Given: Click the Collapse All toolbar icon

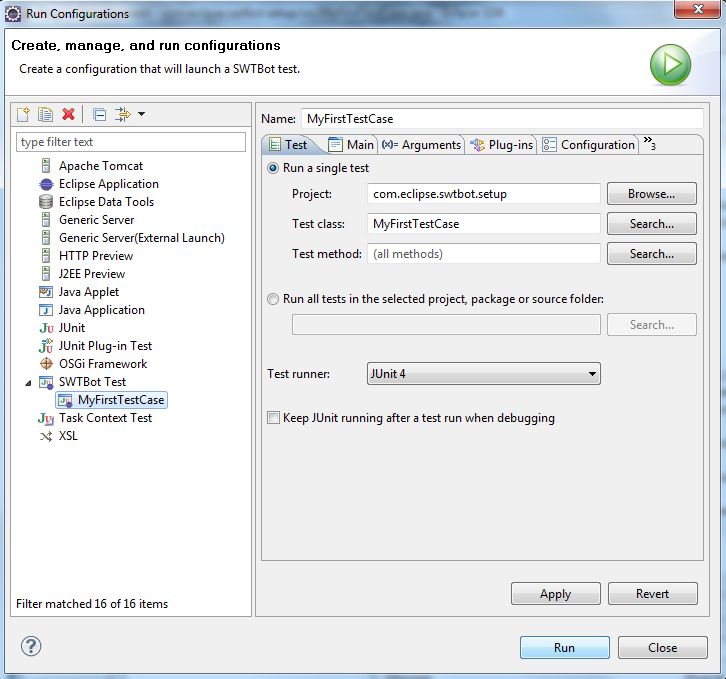Looking at the screenshot, I should [100, 114].
